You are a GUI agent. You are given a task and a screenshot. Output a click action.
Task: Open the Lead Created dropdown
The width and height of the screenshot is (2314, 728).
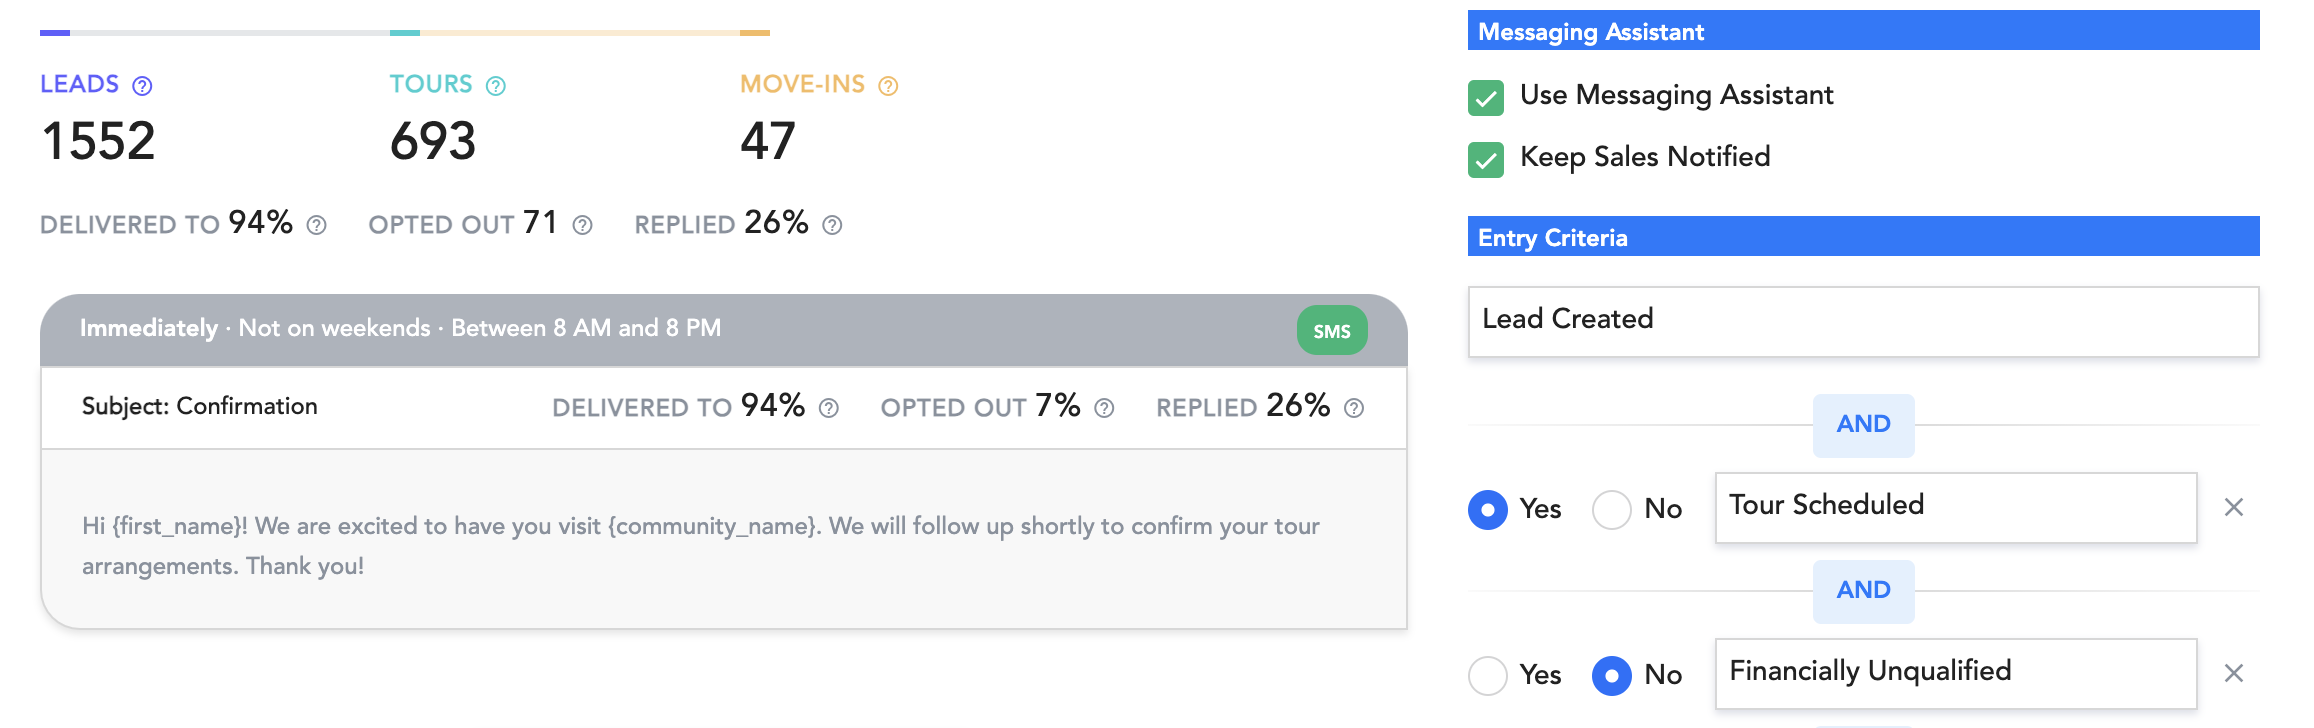pyautogui.click(x=1863, y=321)
